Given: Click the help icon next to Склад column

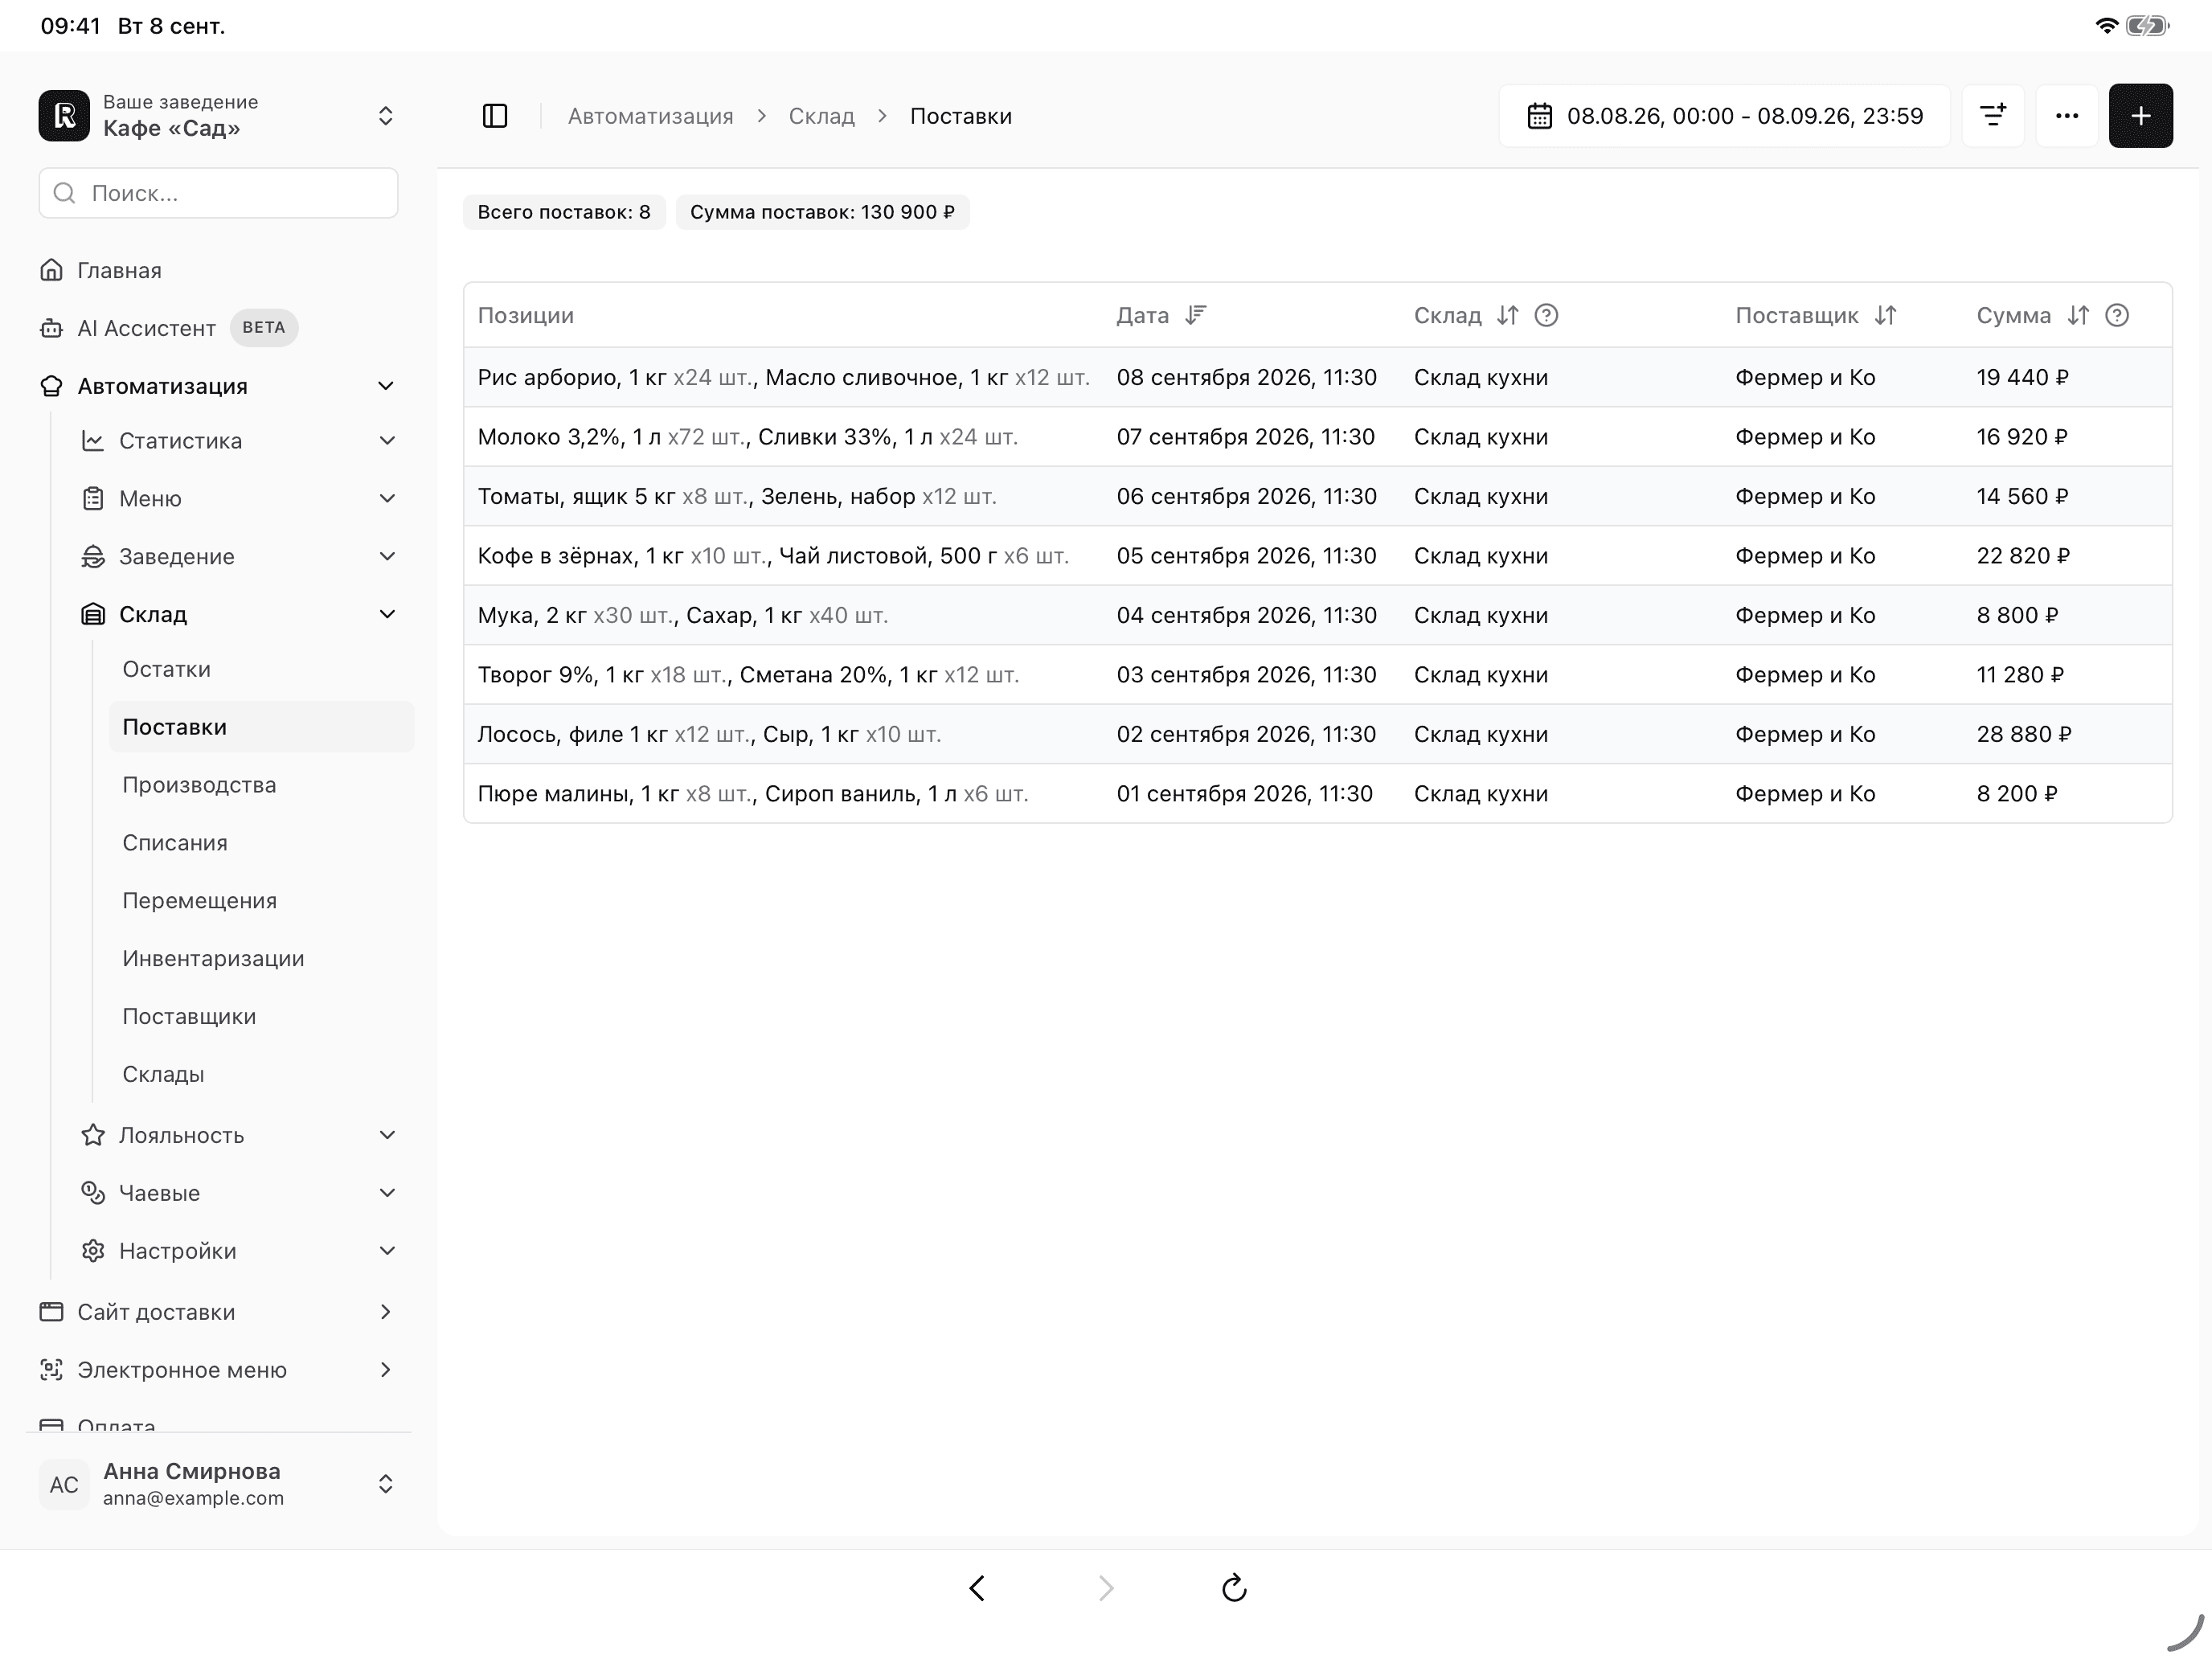Looking at the screenshot, I should (1546, 316).
